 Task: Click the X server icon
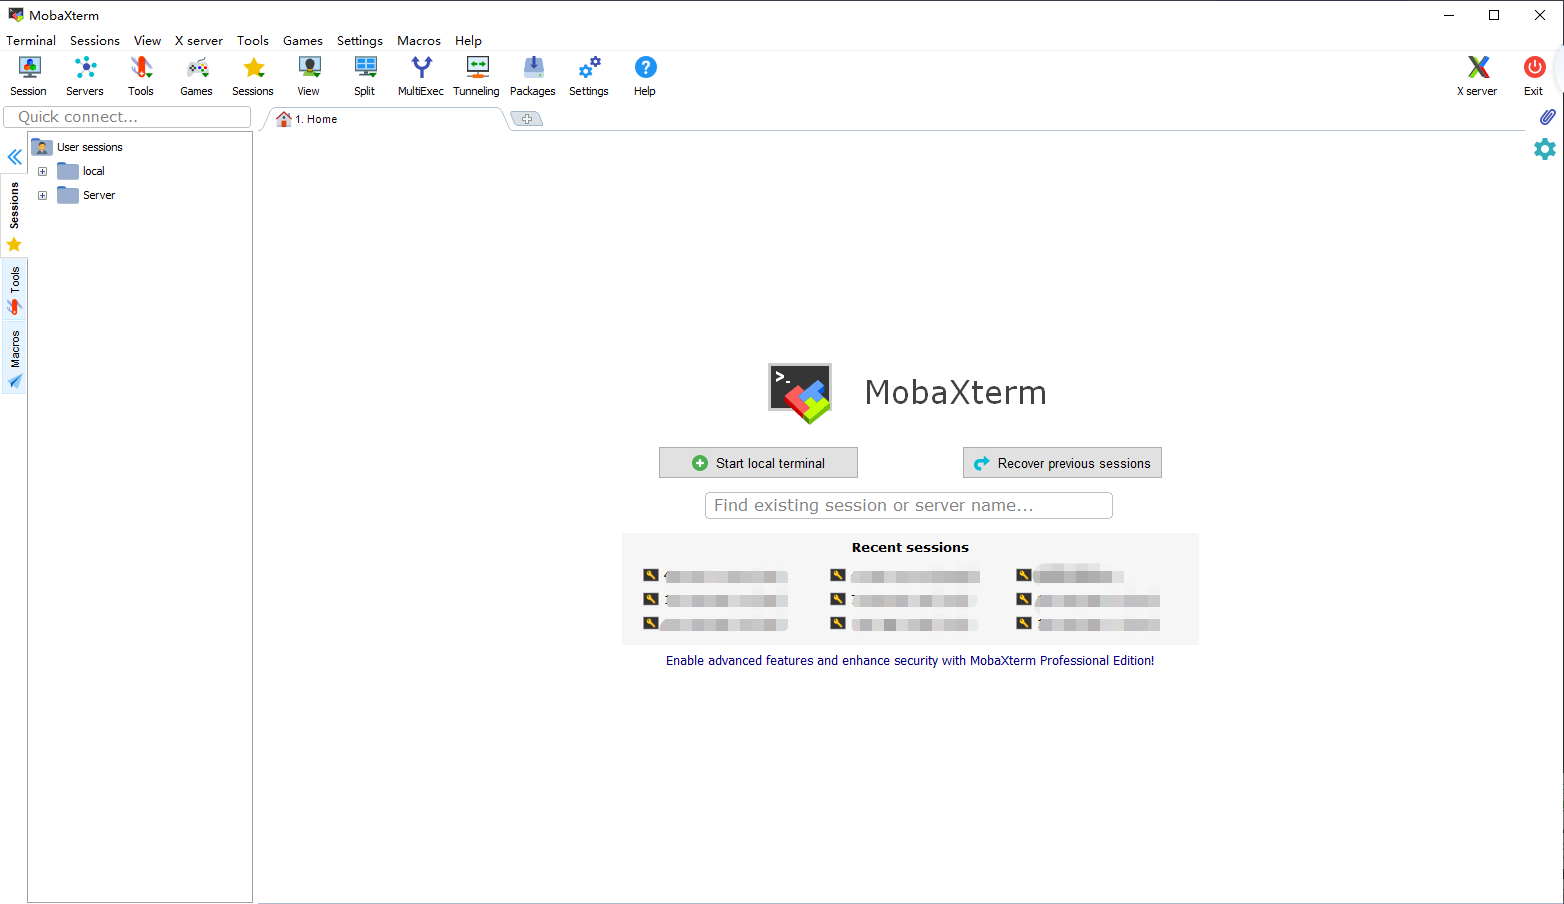click(1477, 76)
